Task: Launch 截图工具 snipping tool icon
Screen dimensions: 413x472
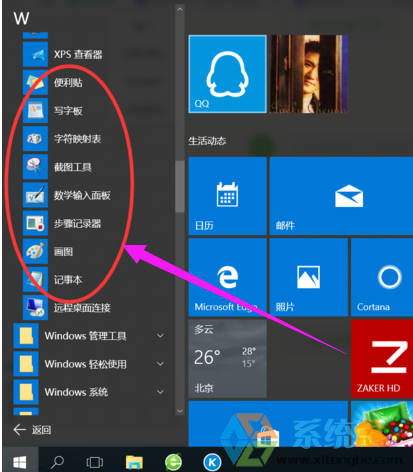Action: click(35, 167)
